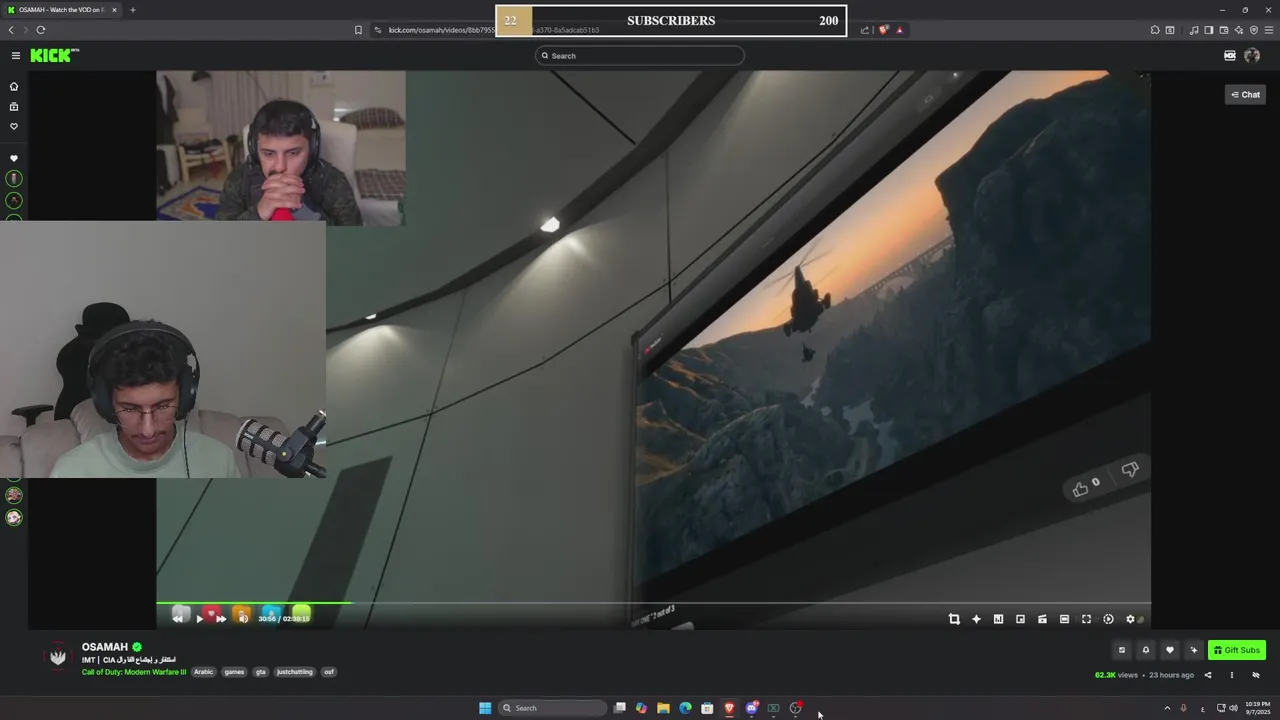Click the sparkle button beside Gift Subs
The height and width of the screenshot is (720, 1280).
(1193, 650)
